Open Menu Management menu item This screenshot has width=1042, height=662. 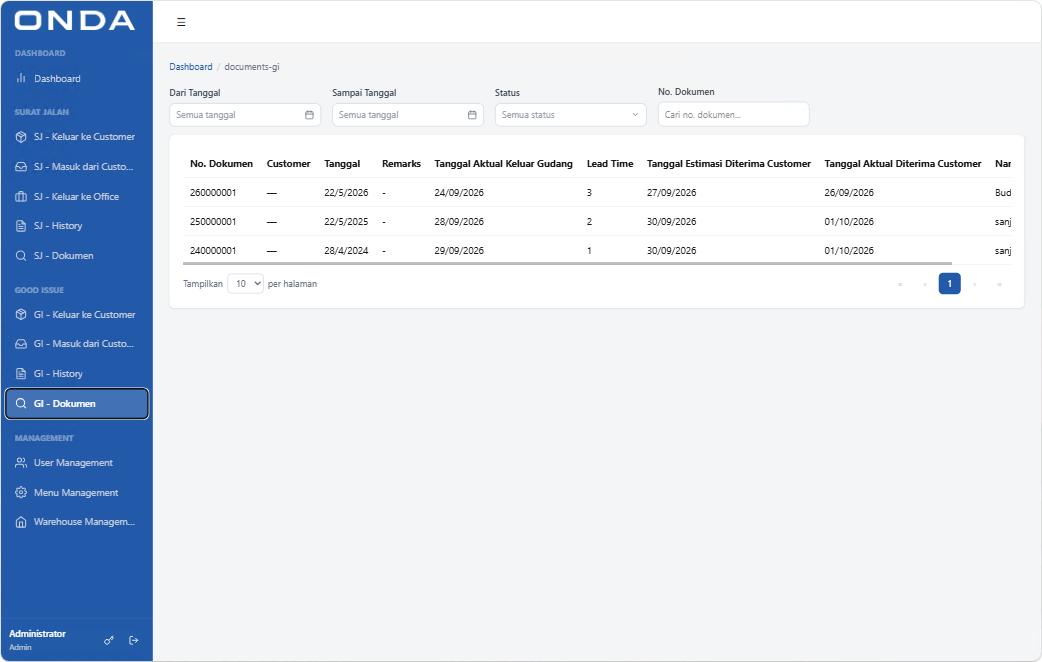76,492
